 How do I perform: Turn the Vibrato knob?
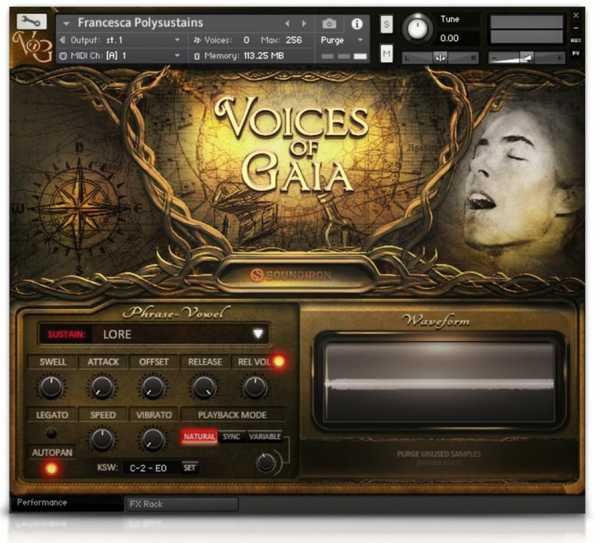pos(153,439)
